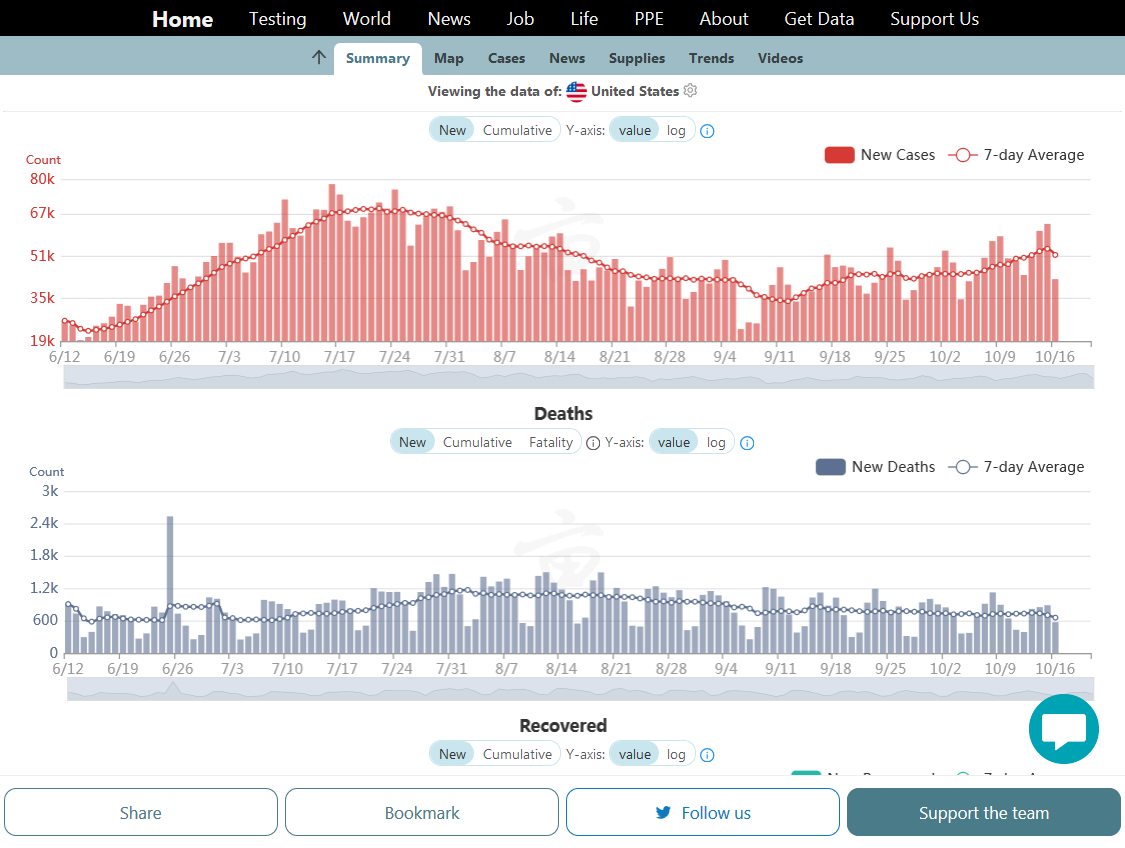
Task: Set cases Y-axis to value
Action: [x=635, y=130]
